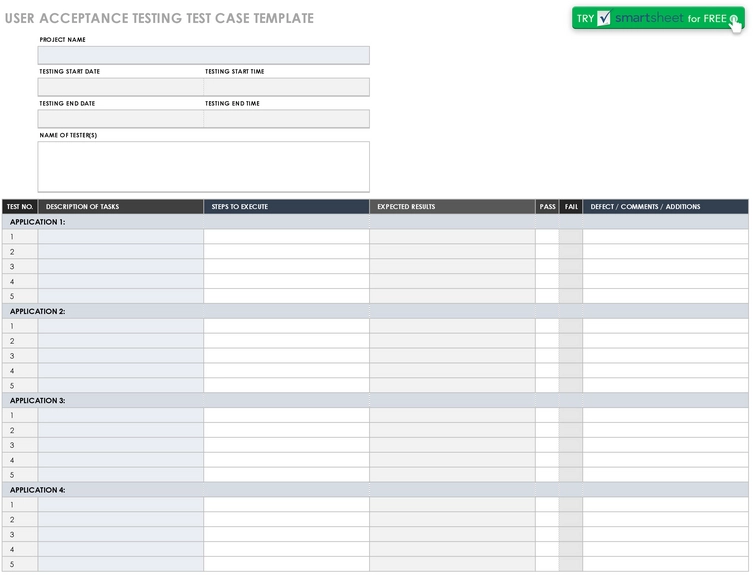The width and height of the screenshot is (753, 575).
Task: Select the Testing Start Time field
Action: tap(287, 87)
